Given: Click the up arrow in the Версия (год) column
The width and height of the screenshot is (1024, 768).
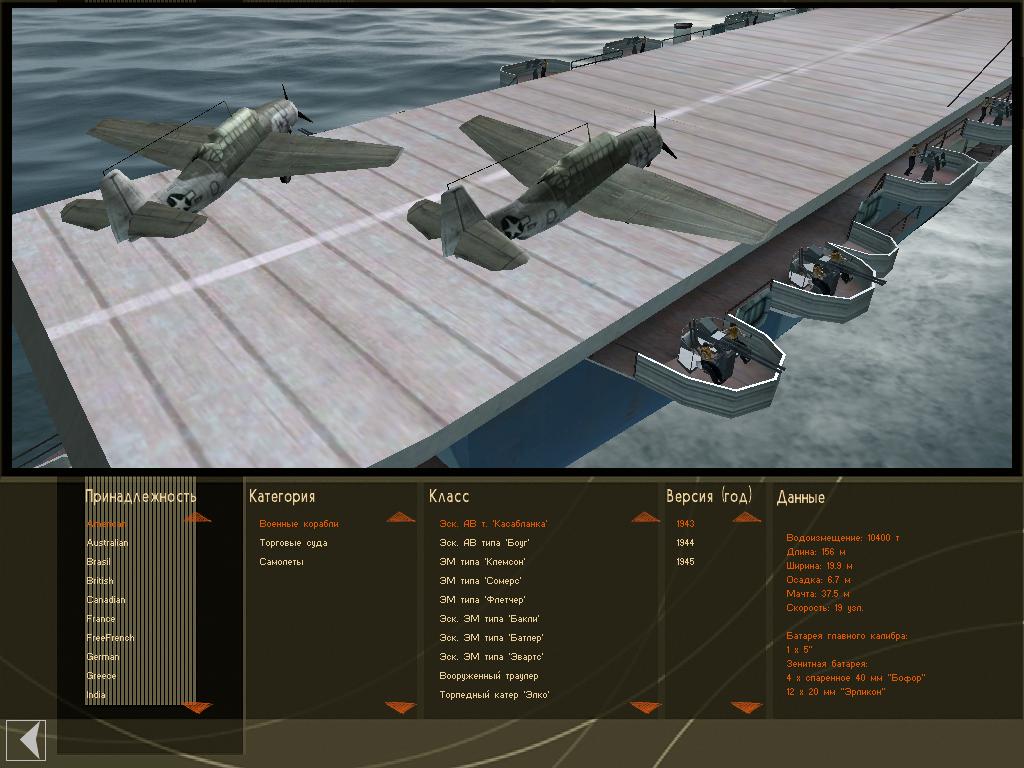Looking at the screenshot, I should click(x=746, y=518).
